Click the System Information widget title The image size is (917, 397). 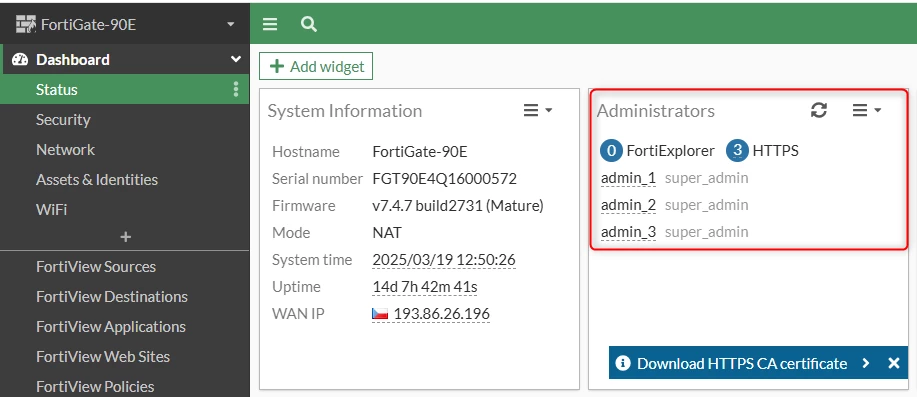click(344, 111)
